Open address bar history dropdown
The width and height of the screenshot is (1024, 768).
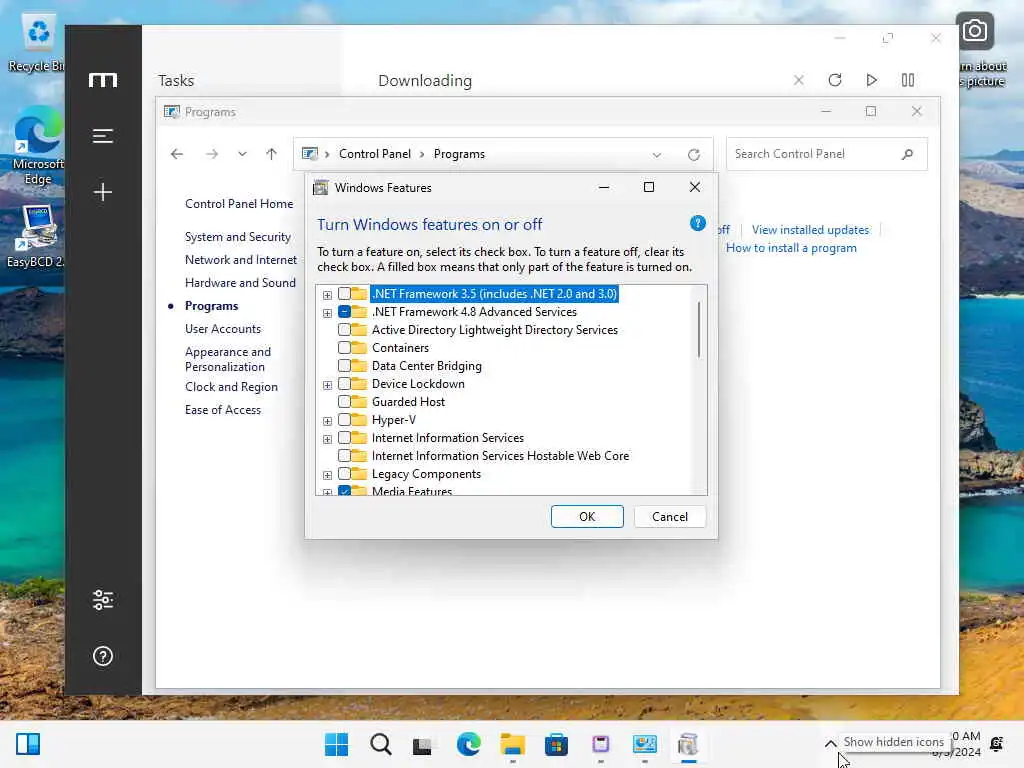pos(656,155)
